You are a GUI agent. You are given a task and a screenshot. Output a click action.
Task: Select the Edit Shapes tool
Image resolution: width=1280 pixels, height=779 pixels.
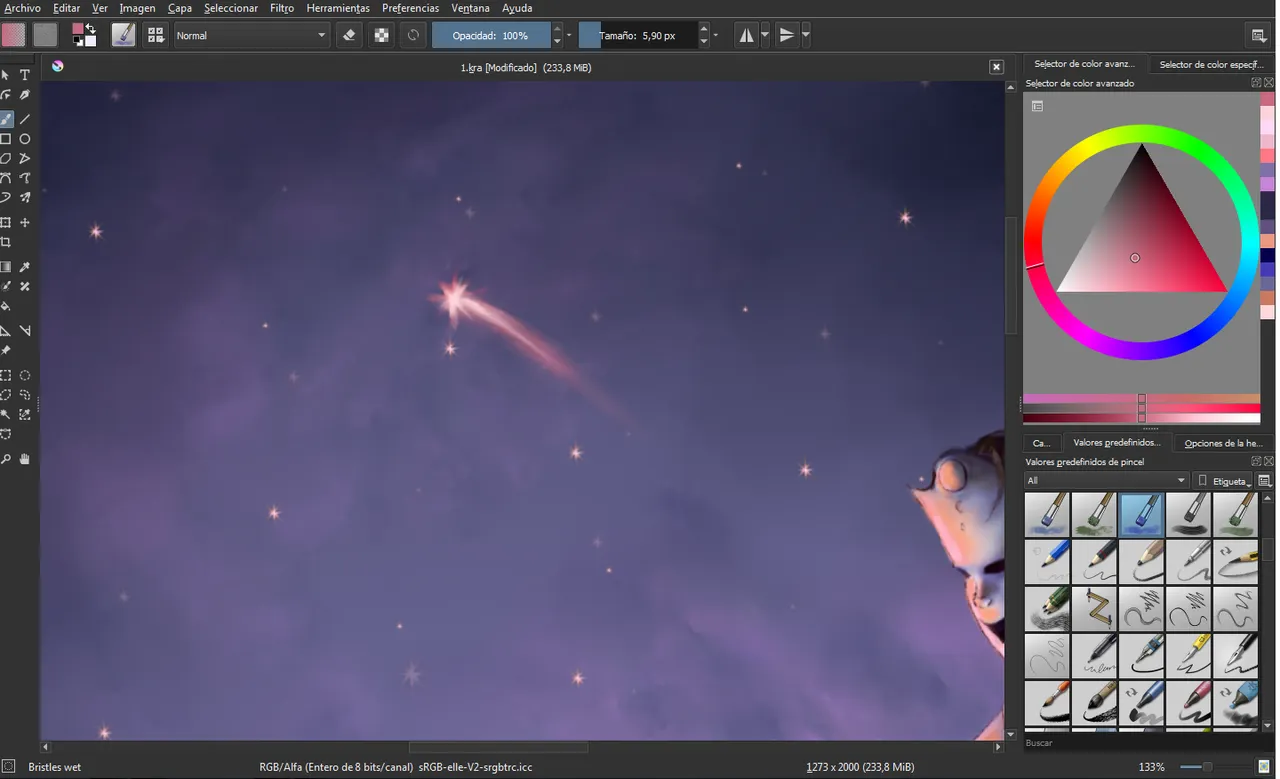(6, 95)
